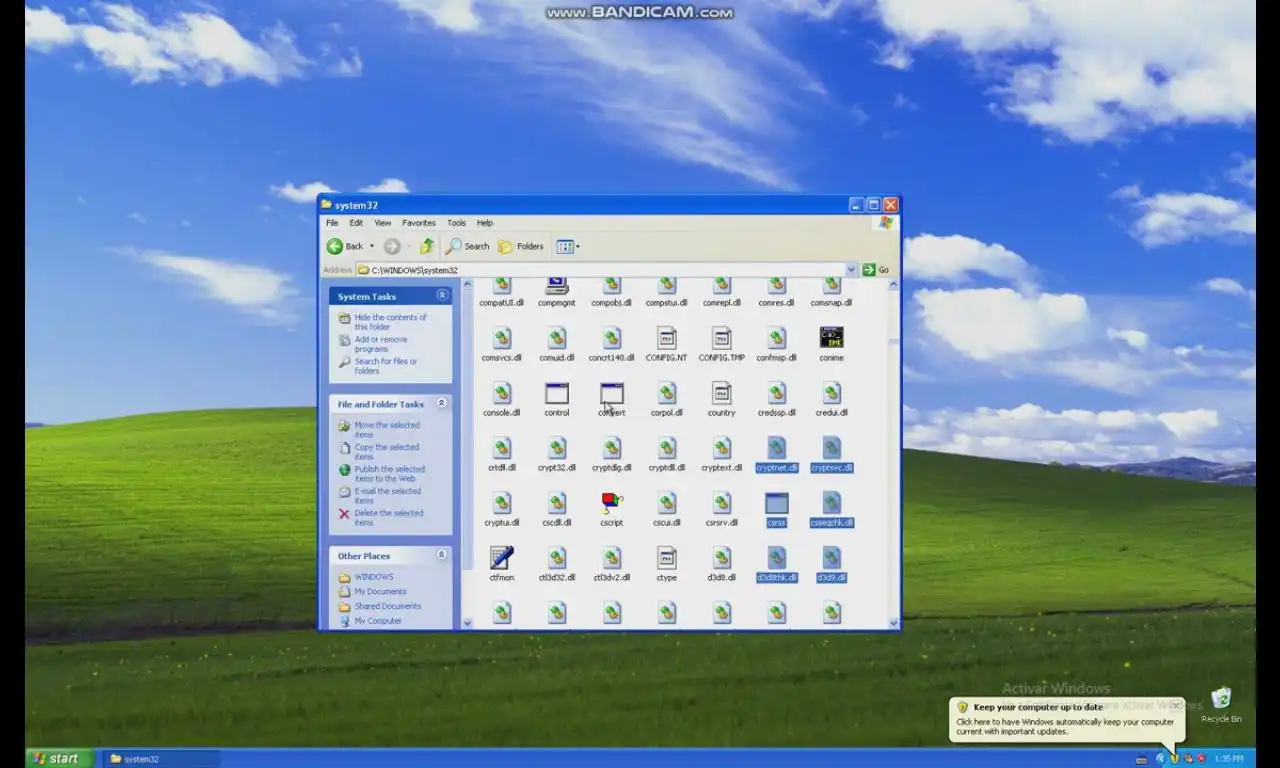Open the Edit menu
The image size is (1280, 768).
(x=356, y=223)
